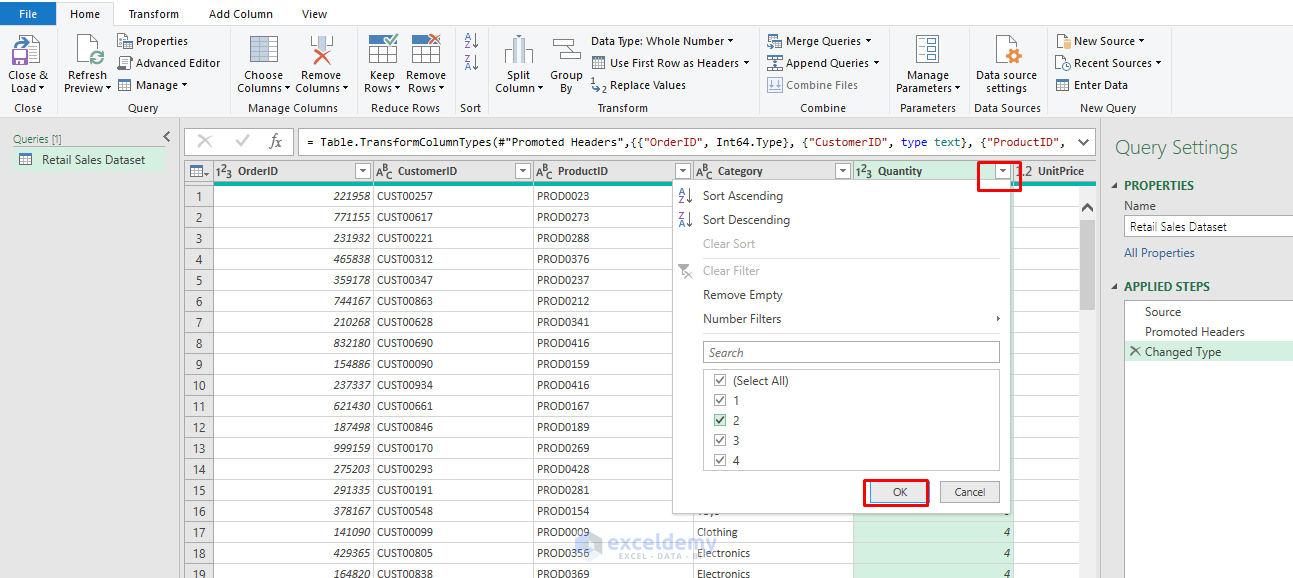Uncheck value 3 in the filter list
Viewport: 1293px width, 578px height.
[x=720, y=441]
